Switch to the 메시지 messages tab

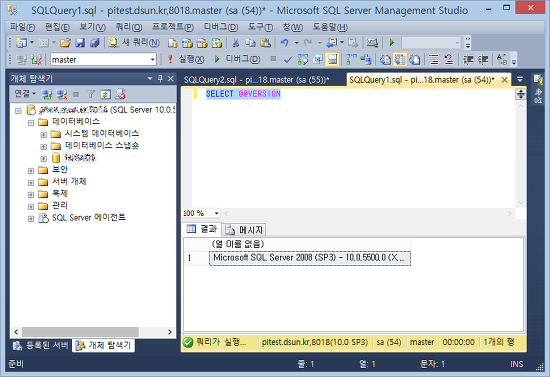pyautogui.click(x=245, y=230)
